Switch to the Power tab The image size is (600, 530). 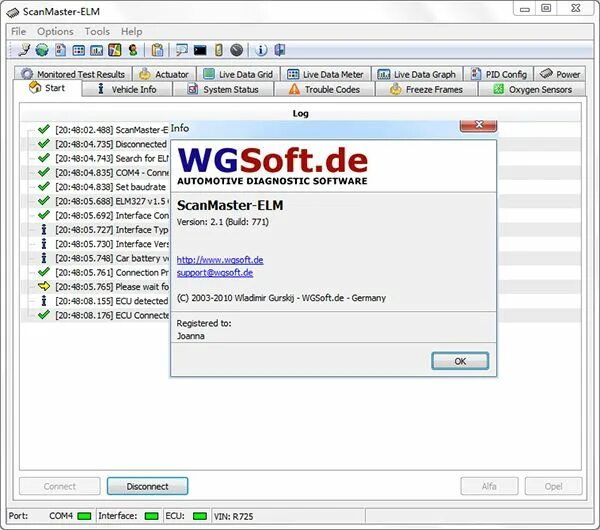click(x=559, y=74)
